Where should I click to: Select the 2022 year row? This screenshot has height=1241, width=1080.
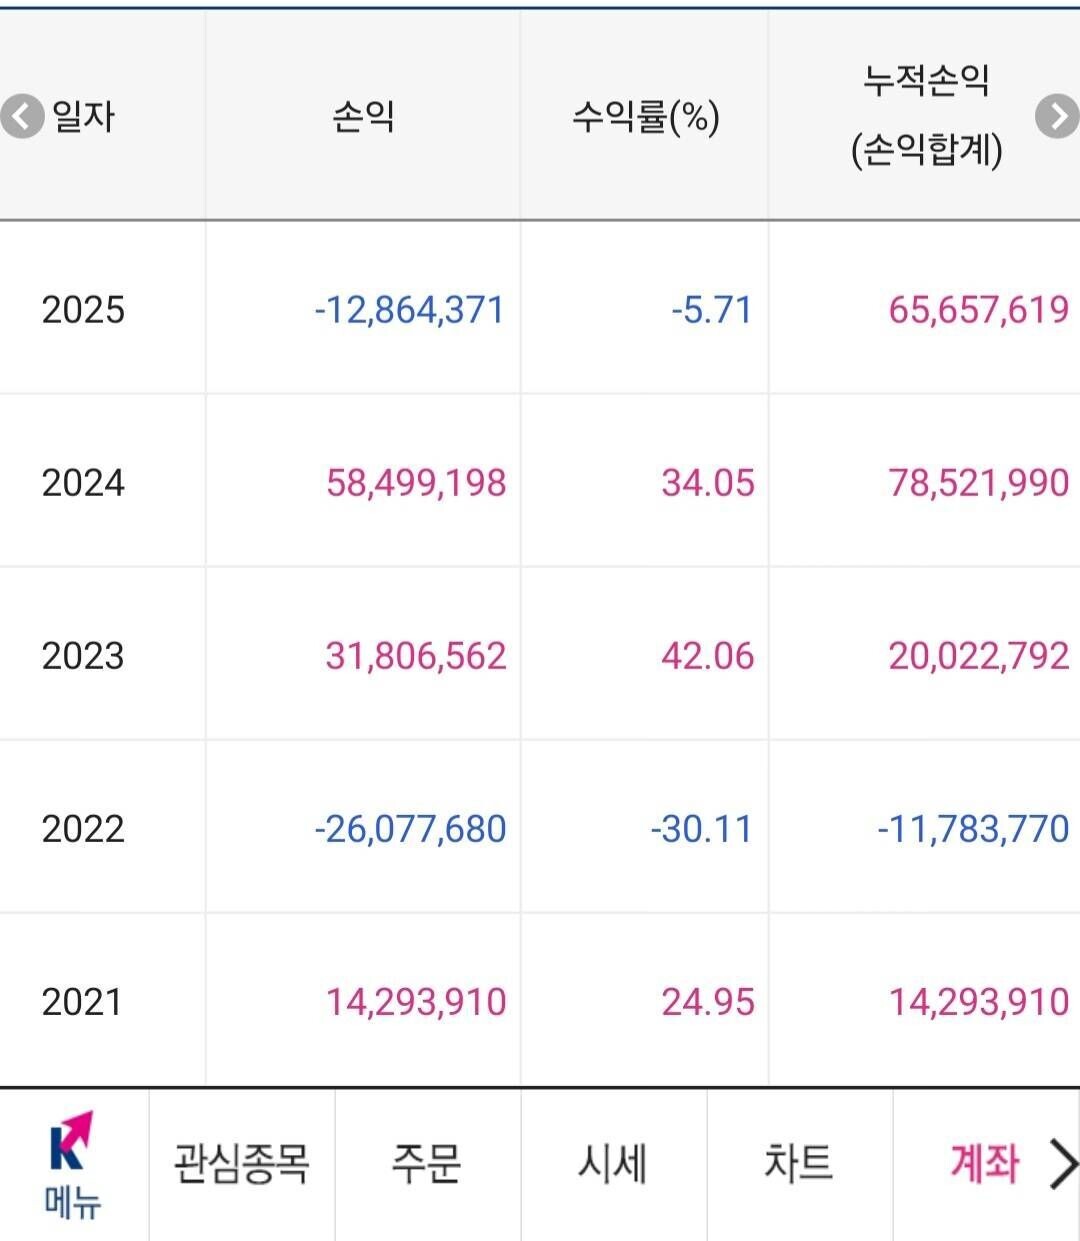(x=84, y=828)
